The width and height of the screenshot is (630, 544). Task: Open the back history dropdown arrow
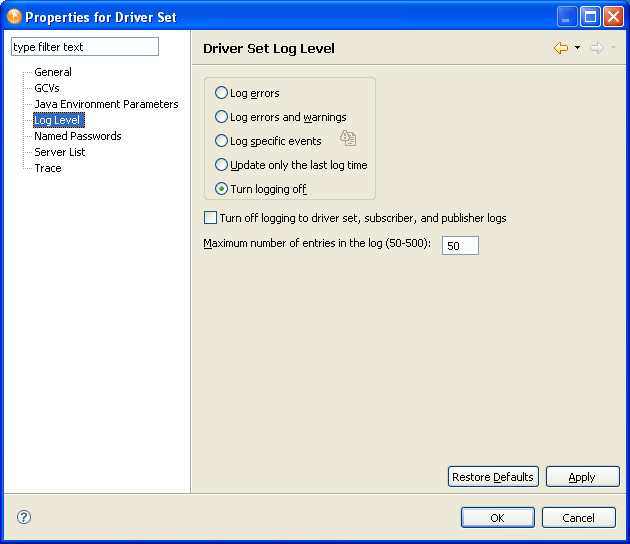click(577, 48)
